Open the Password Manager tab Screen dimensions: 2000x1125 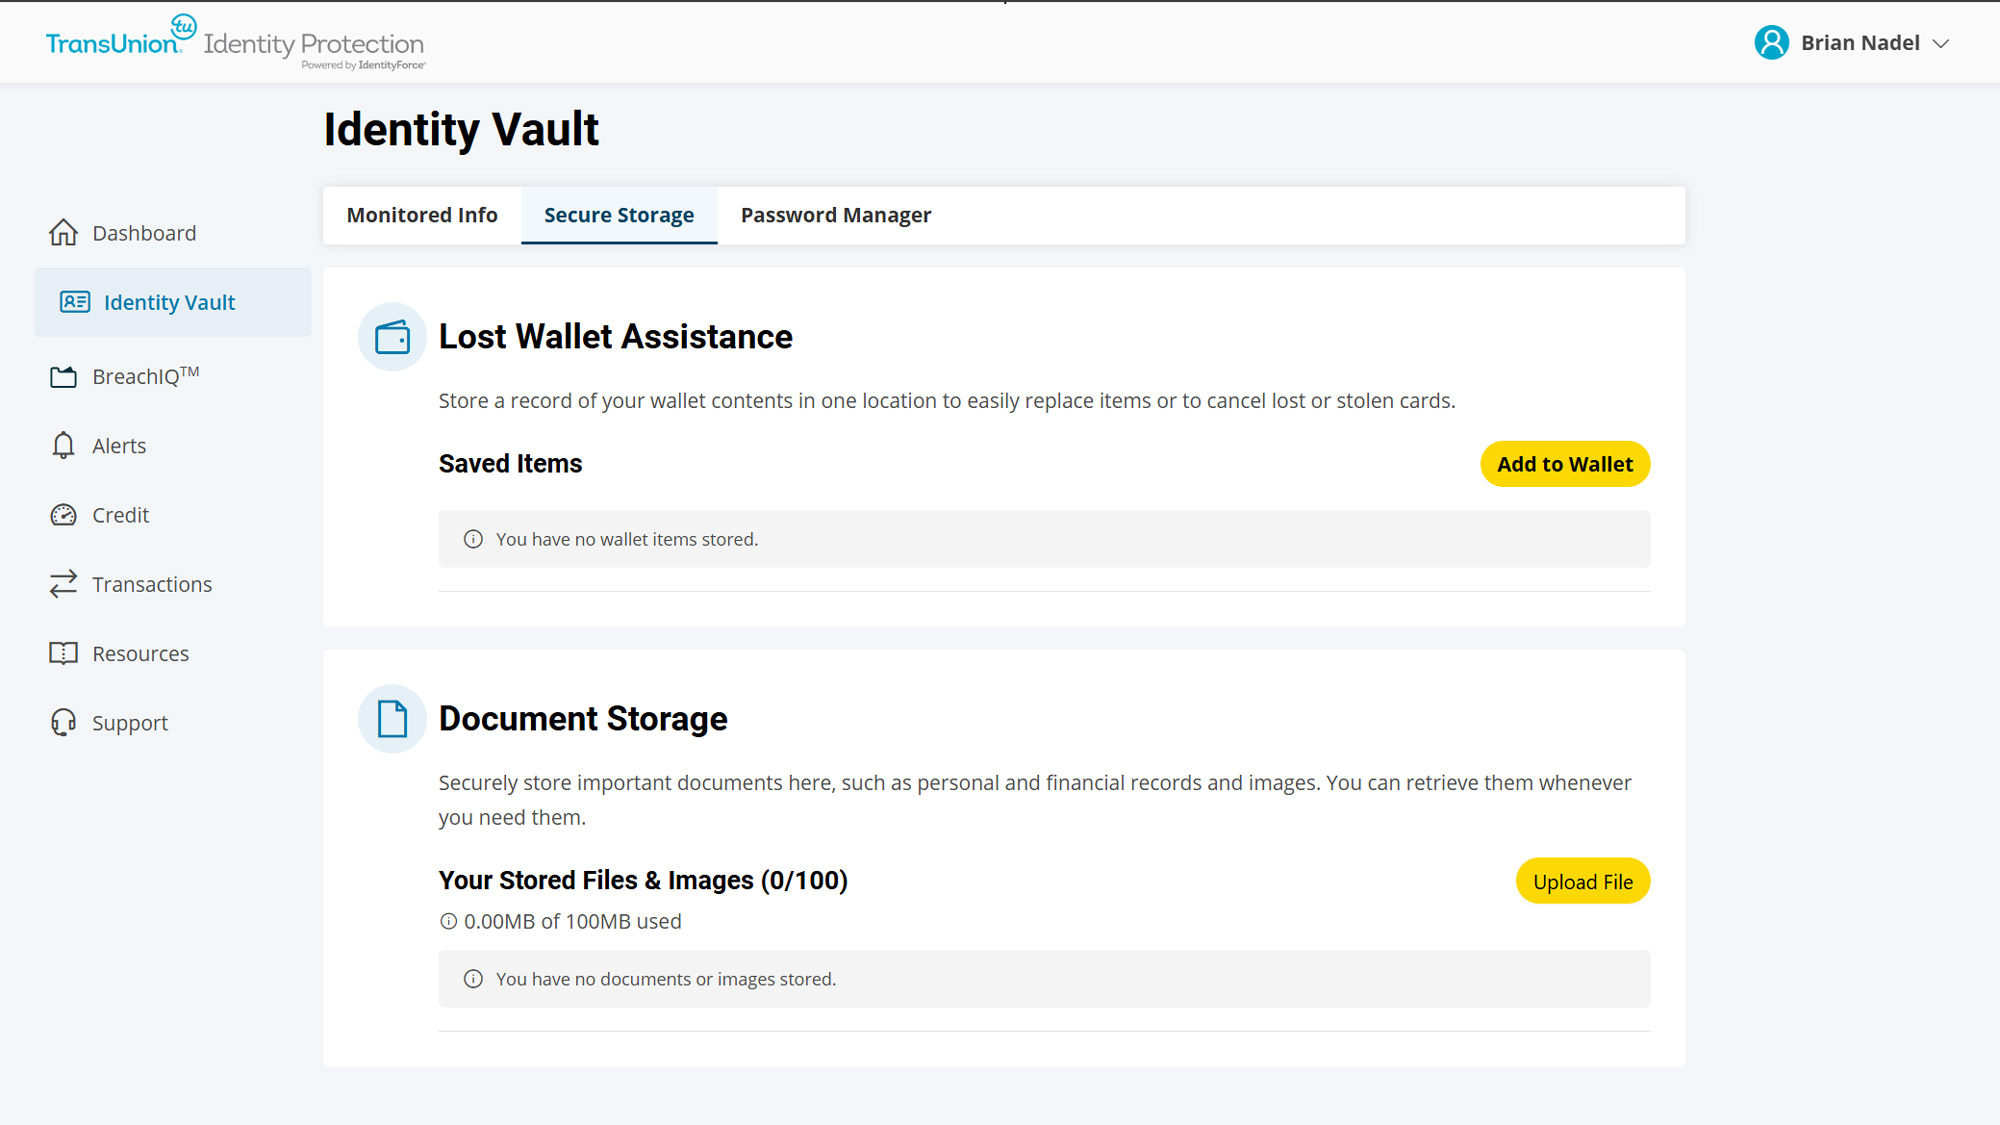(835, 216)
